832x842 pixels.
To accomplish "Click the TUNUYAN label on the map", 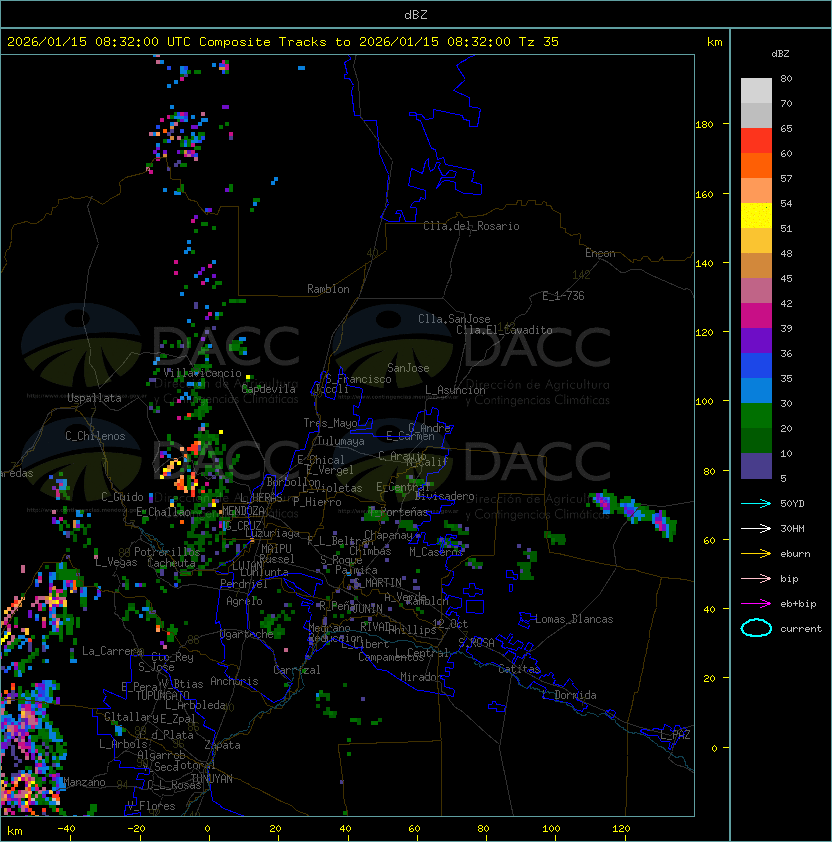I will tap(211, 778).
